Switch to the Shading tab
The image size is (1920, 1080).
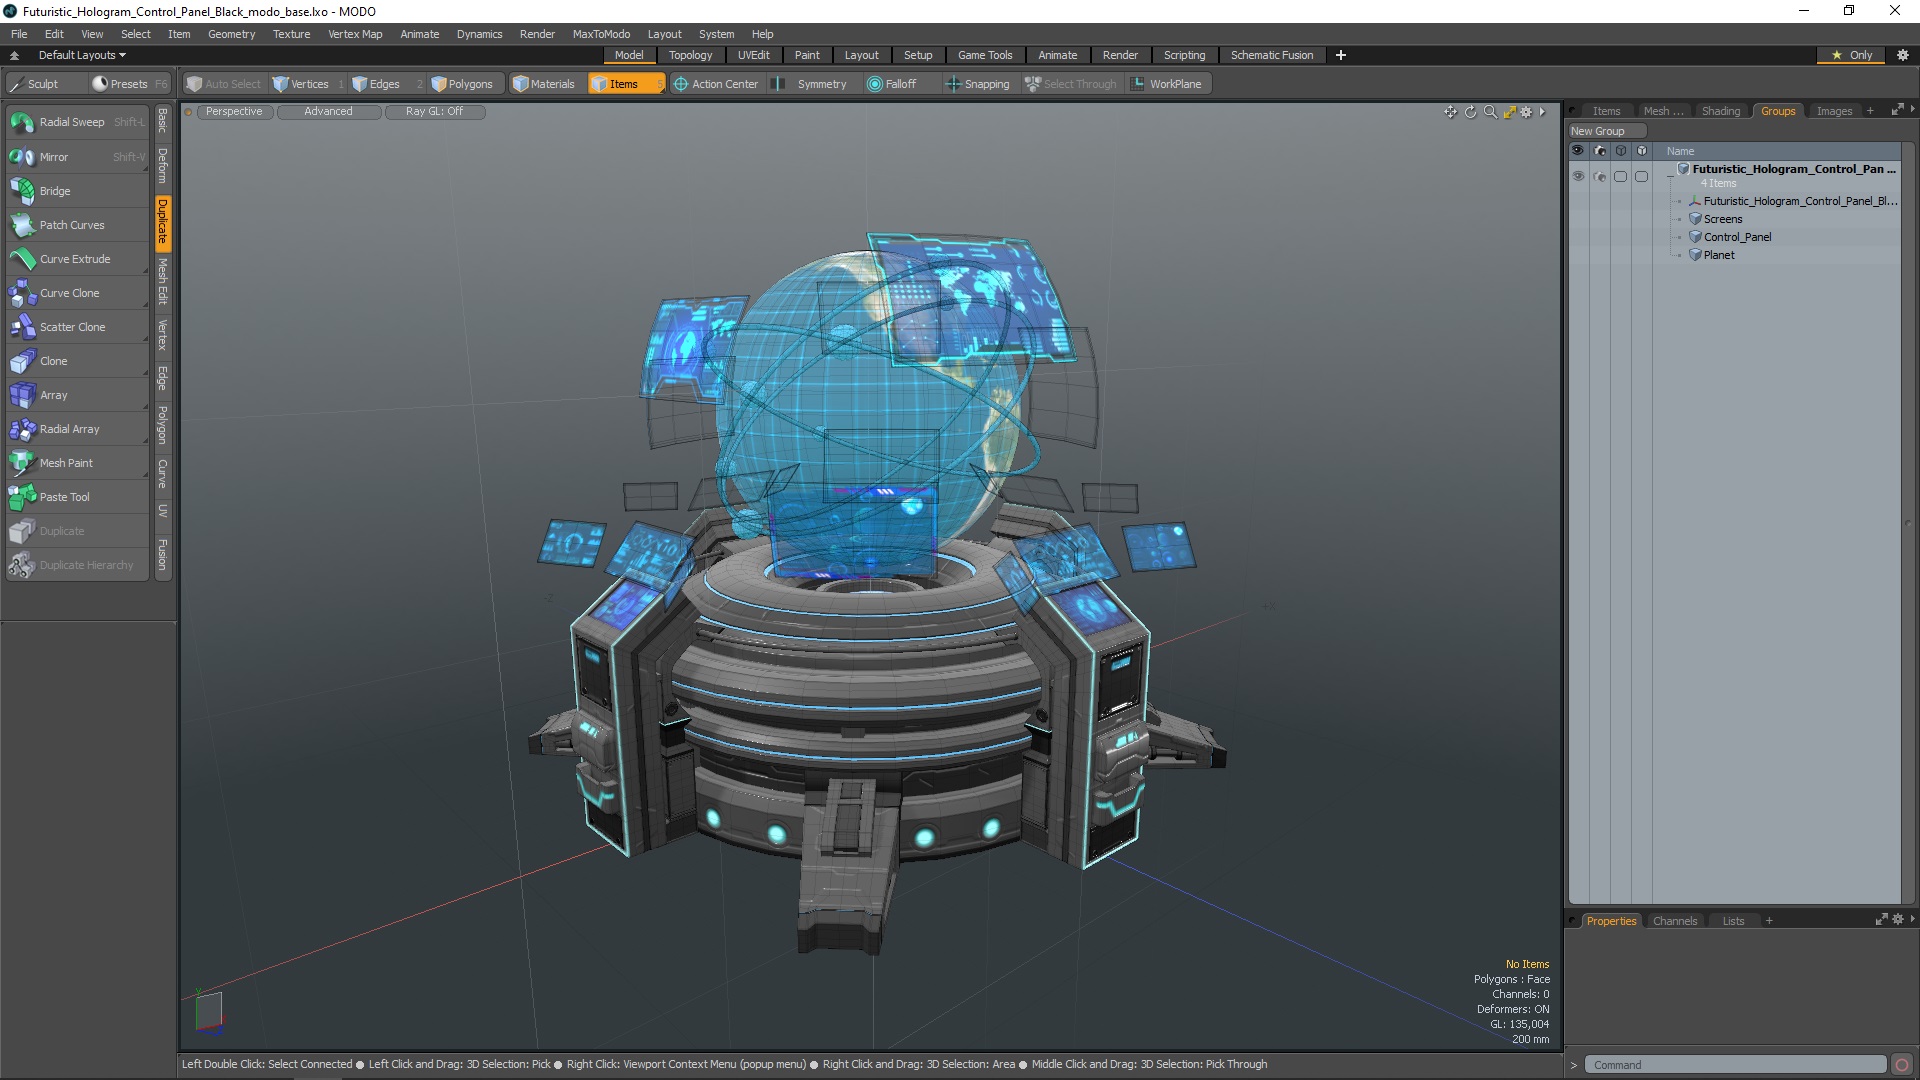[x=1720, y=111]
